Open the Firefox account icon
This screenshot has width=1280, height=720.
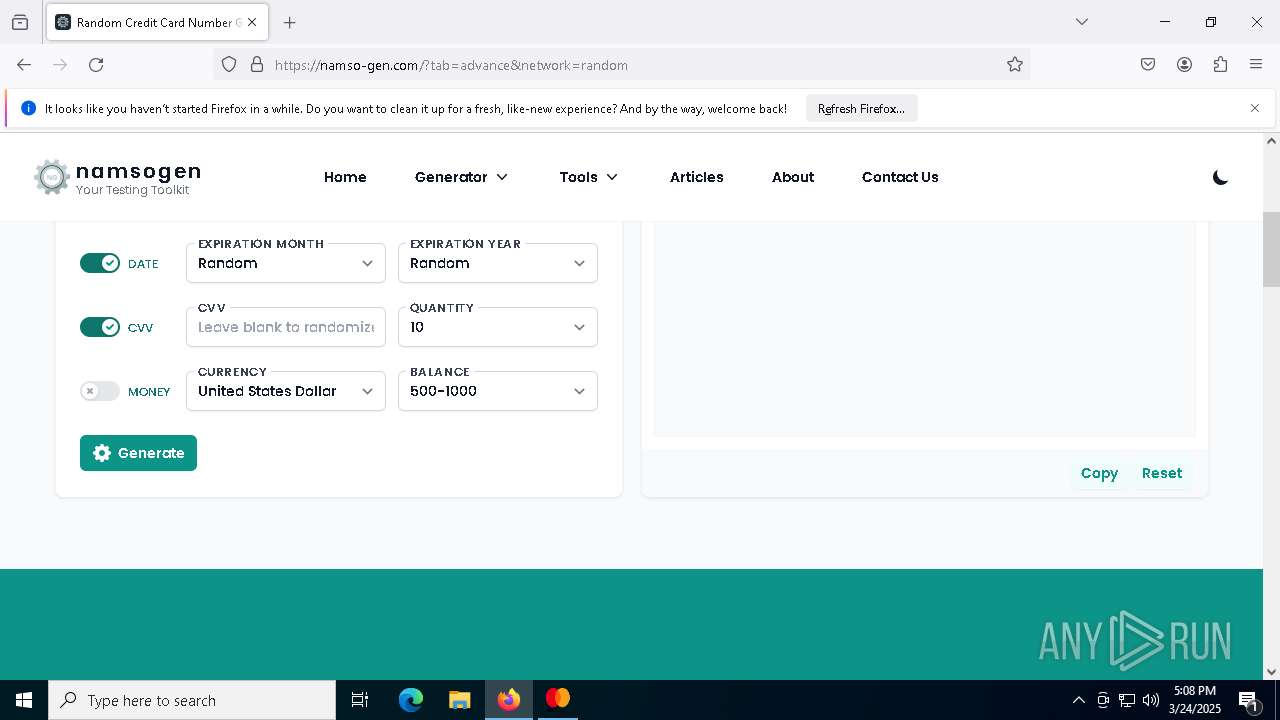1184,65
